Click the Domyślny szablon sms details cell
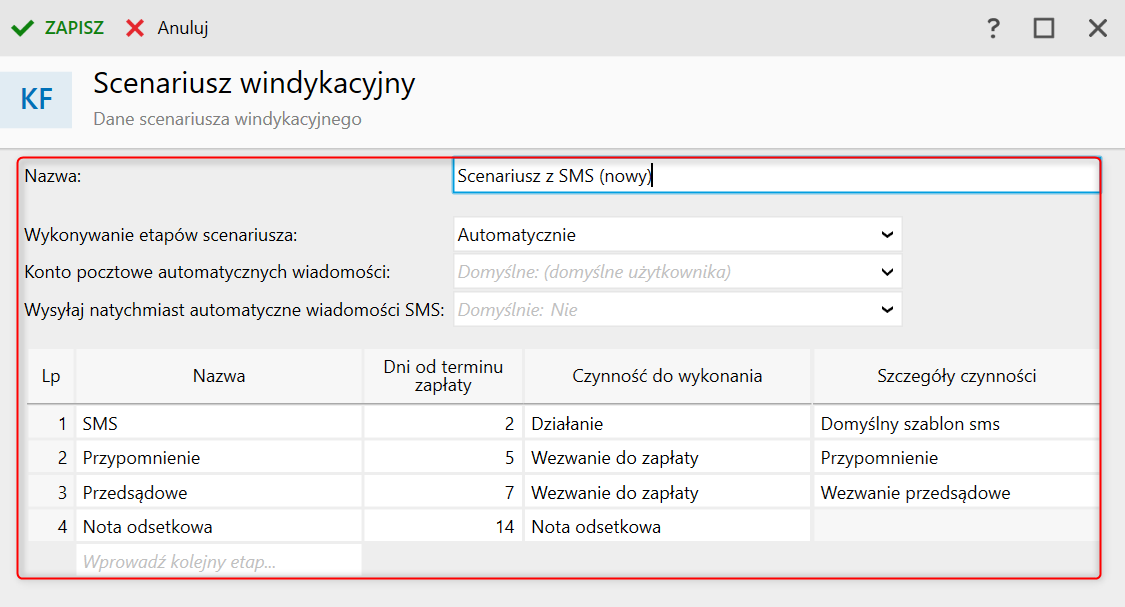Screen dimensions: 1125x607 [x=956, y=423]
